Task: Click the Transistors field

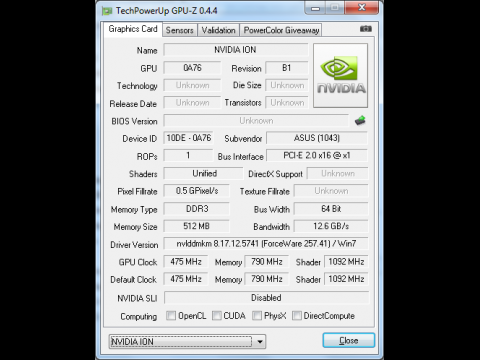Action: pyautogui.click(x=287, y=103)
